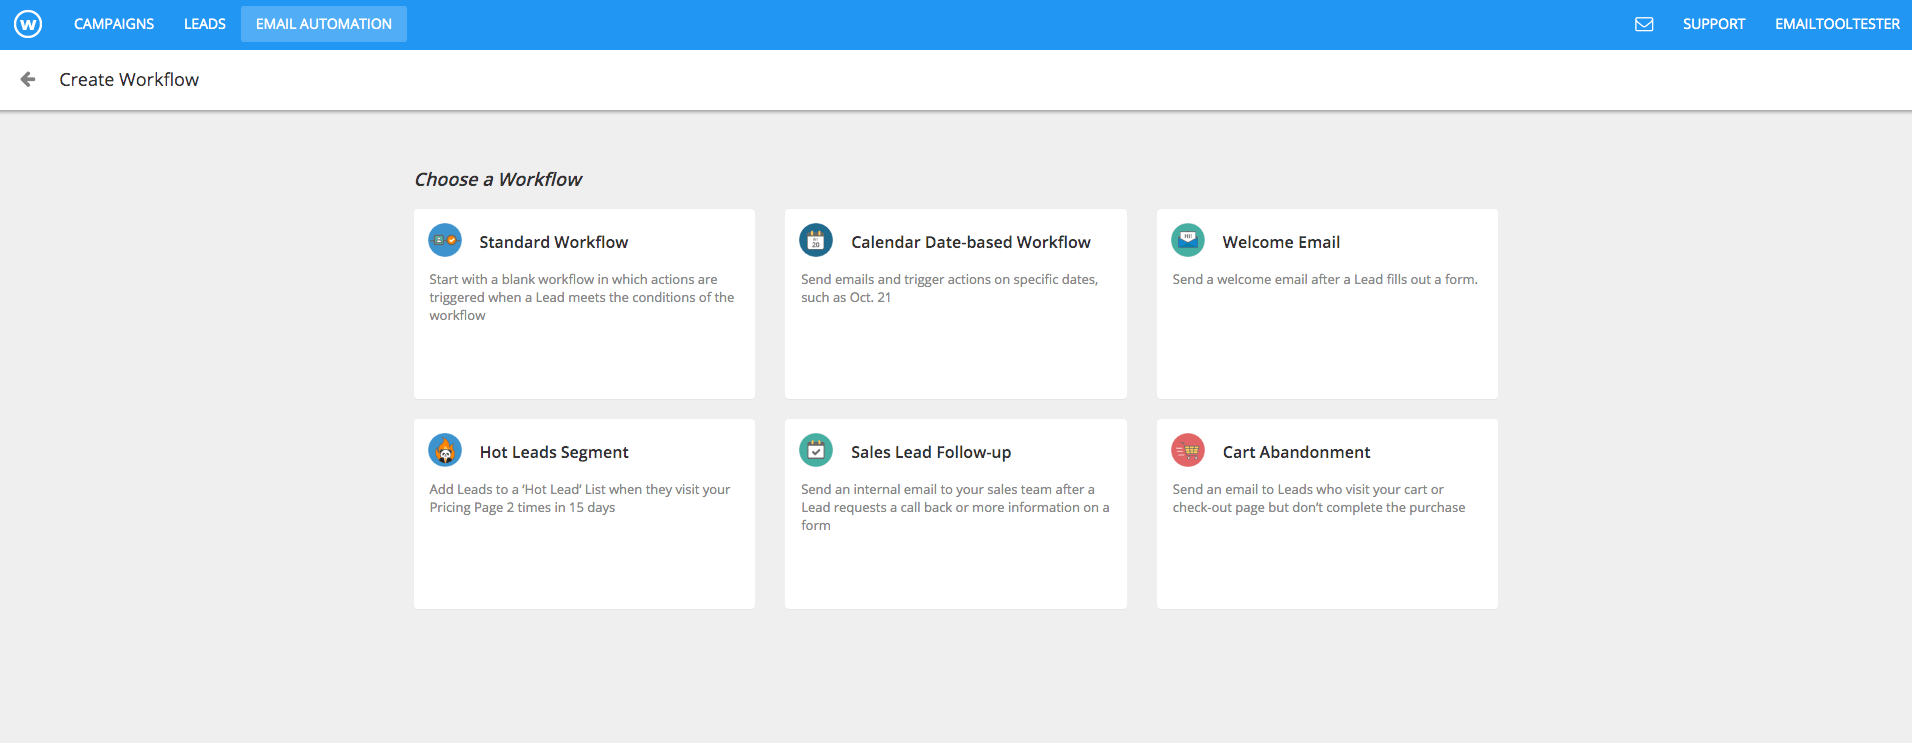Choose the Standard Workflow title
This screenshot has width=1912, height=743.
pyautogui.click(x=554, y=242)
